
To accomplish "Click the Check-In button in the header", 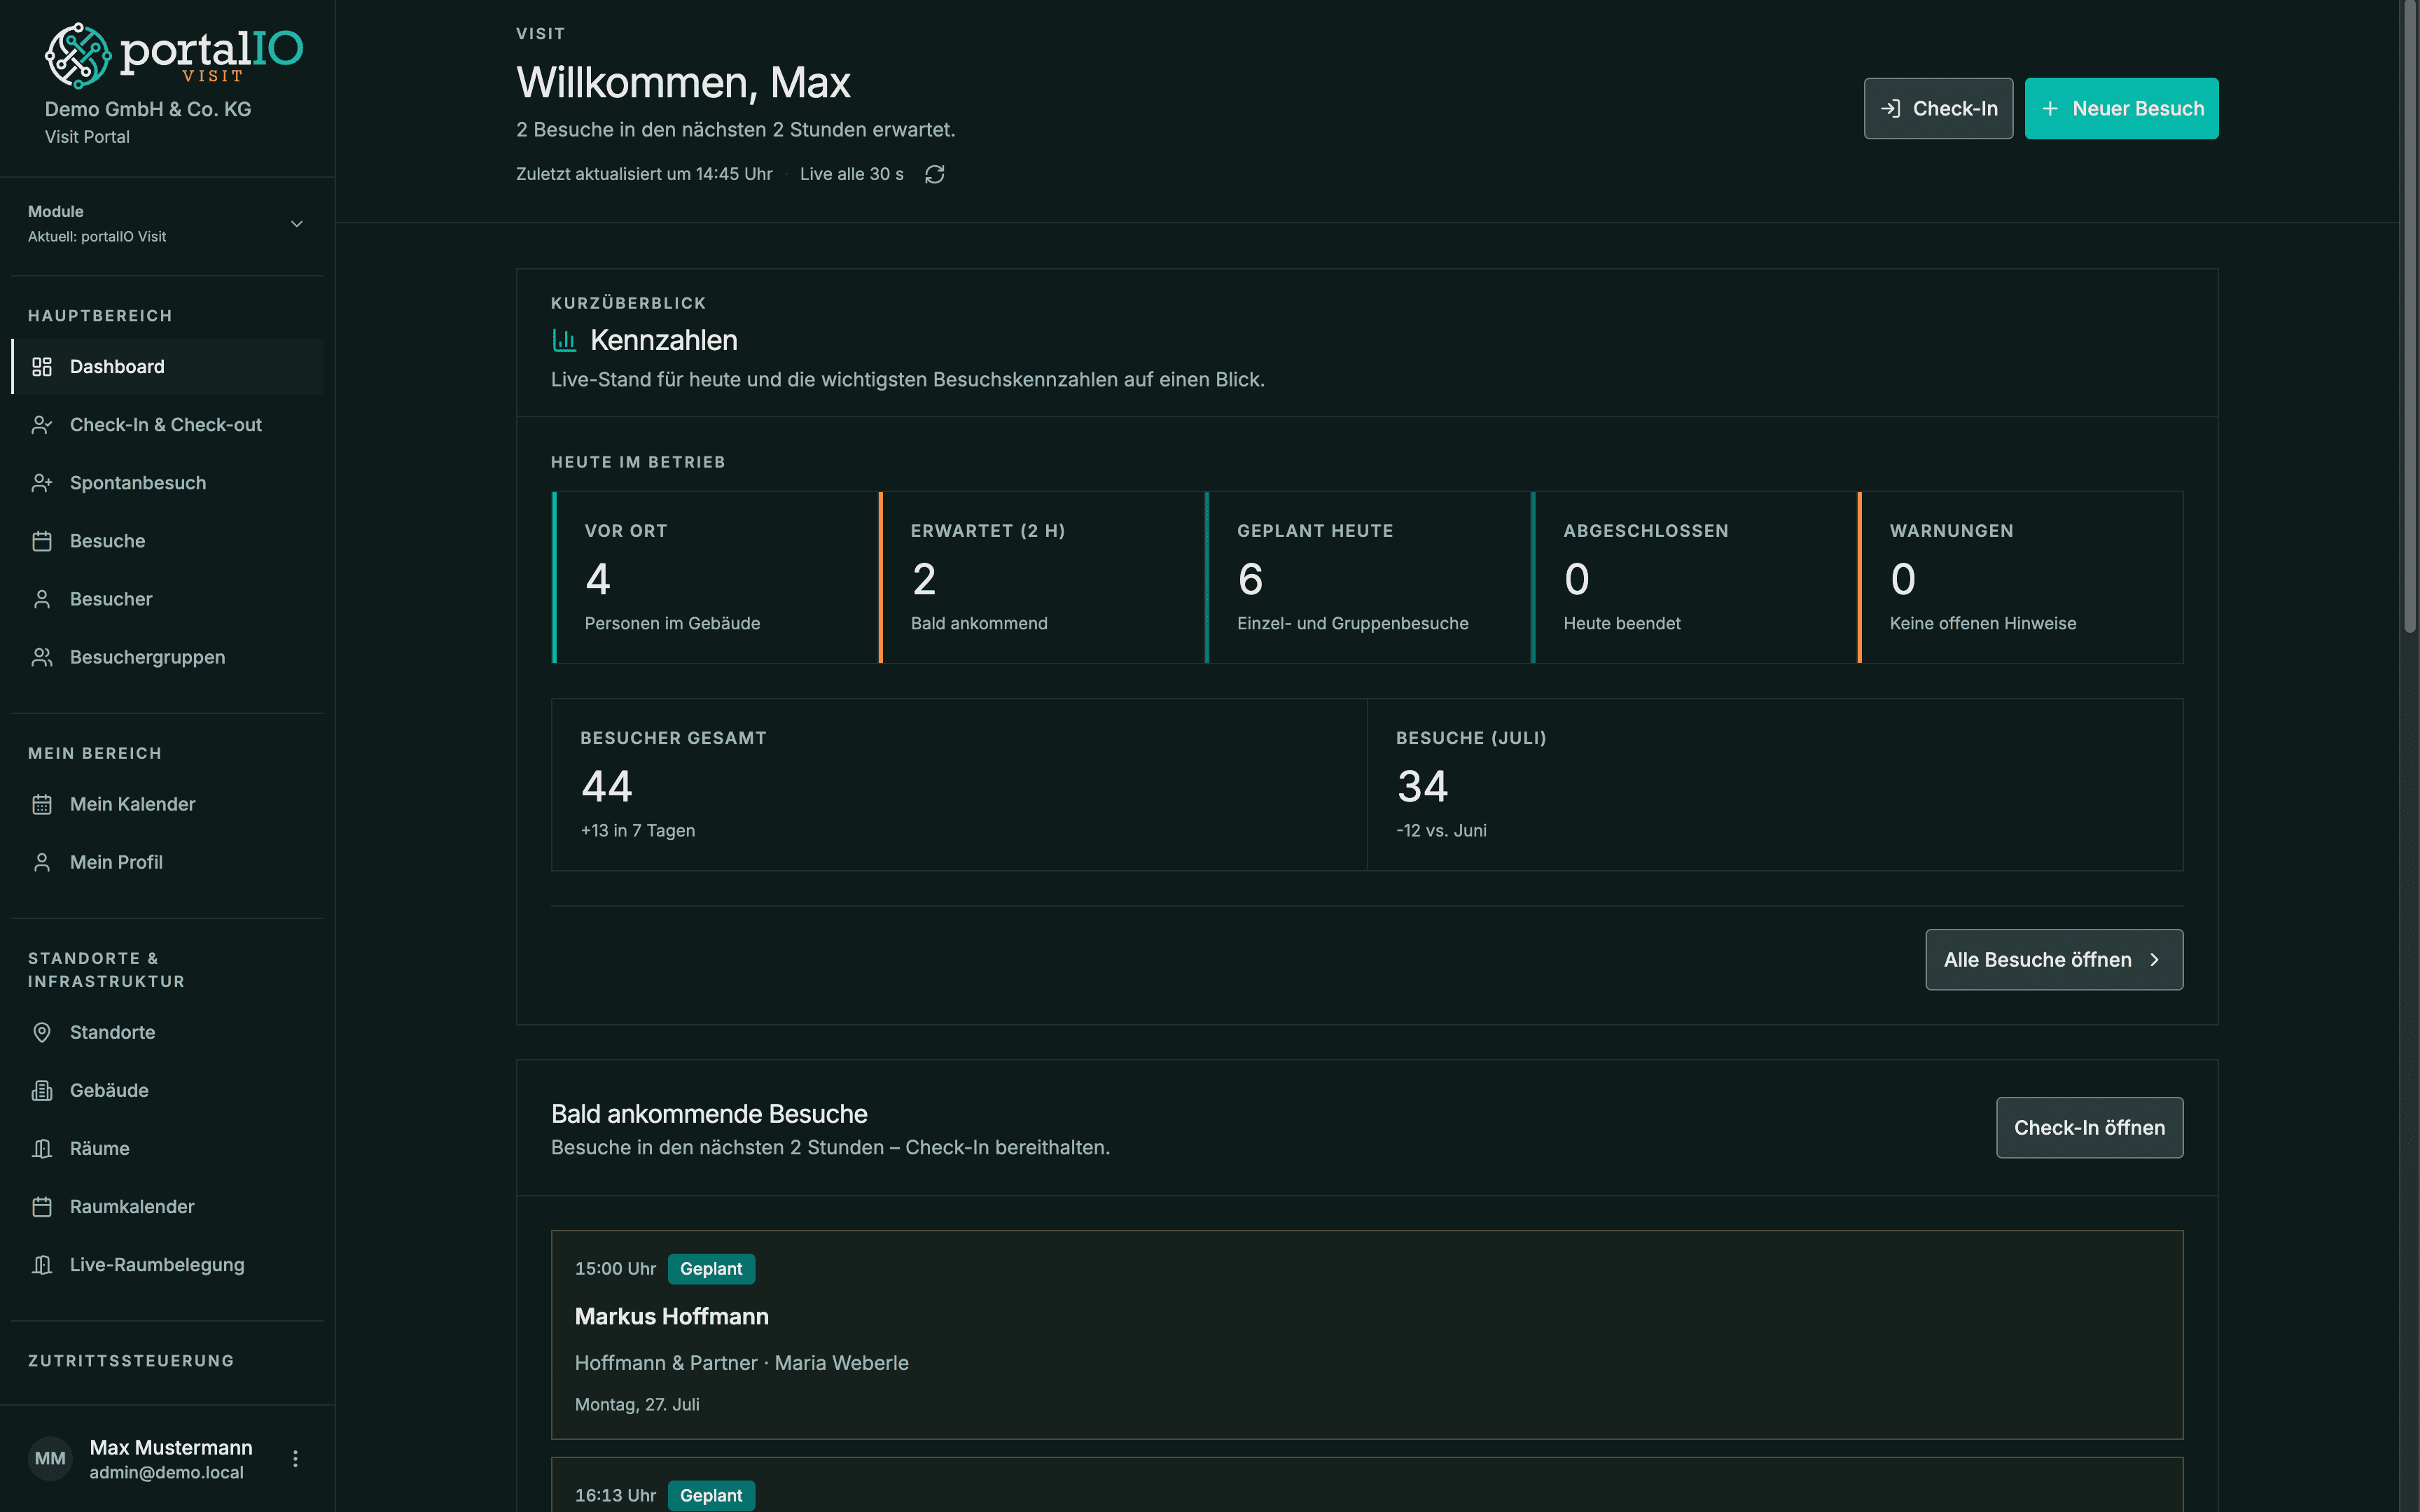I will click(1938, 108).
